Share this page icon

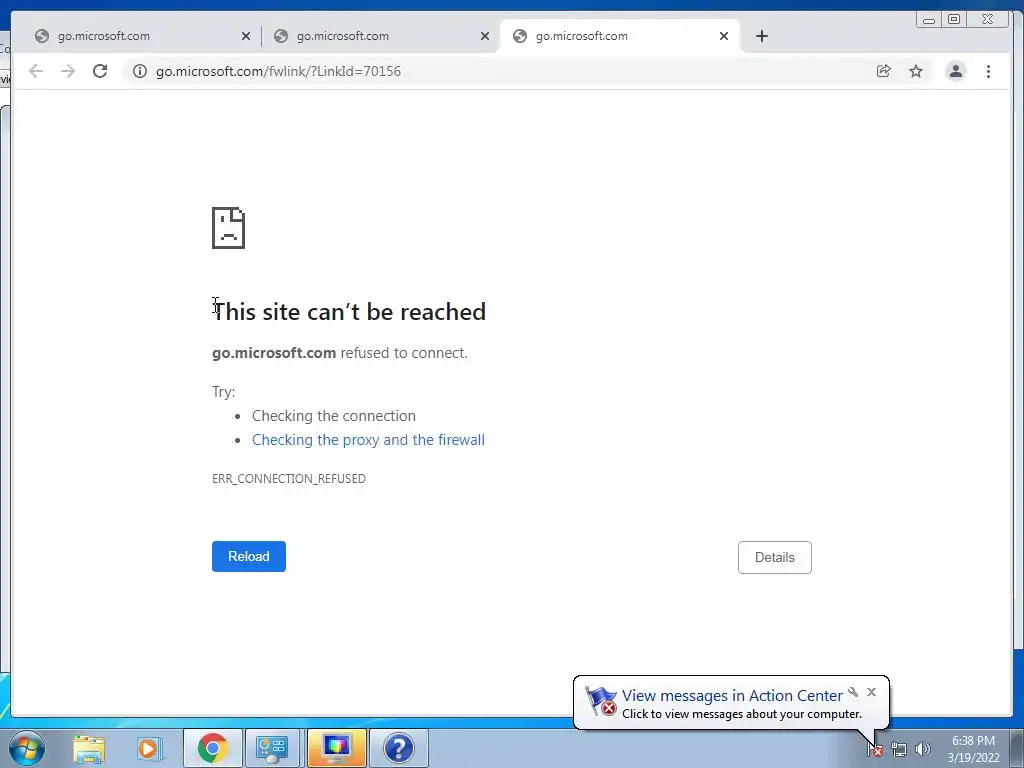click(x=884, y=71)
